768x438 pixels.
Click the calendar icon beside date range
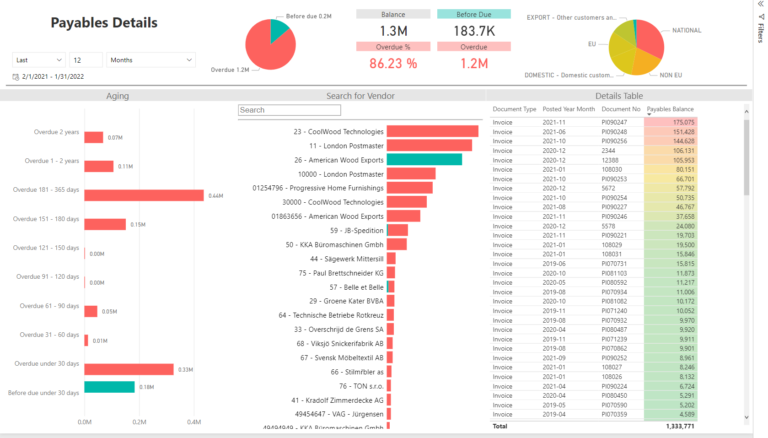pos(16,77)
